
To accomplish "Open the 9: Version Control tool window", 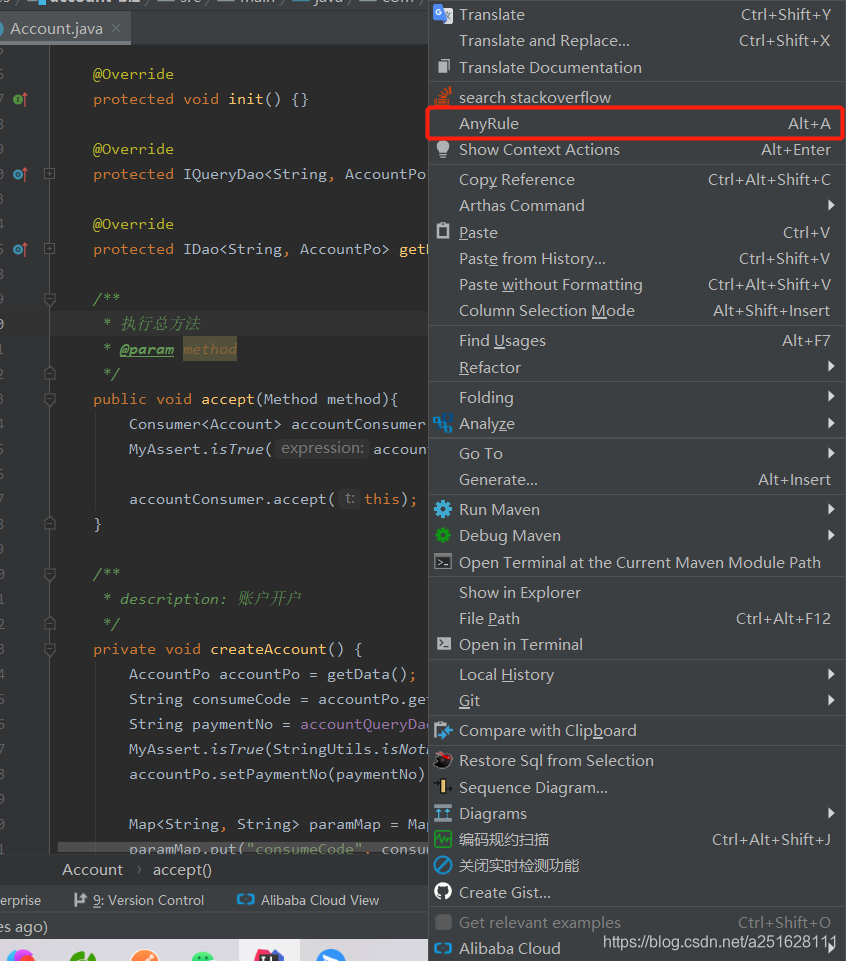I will [x=139, y=900].
